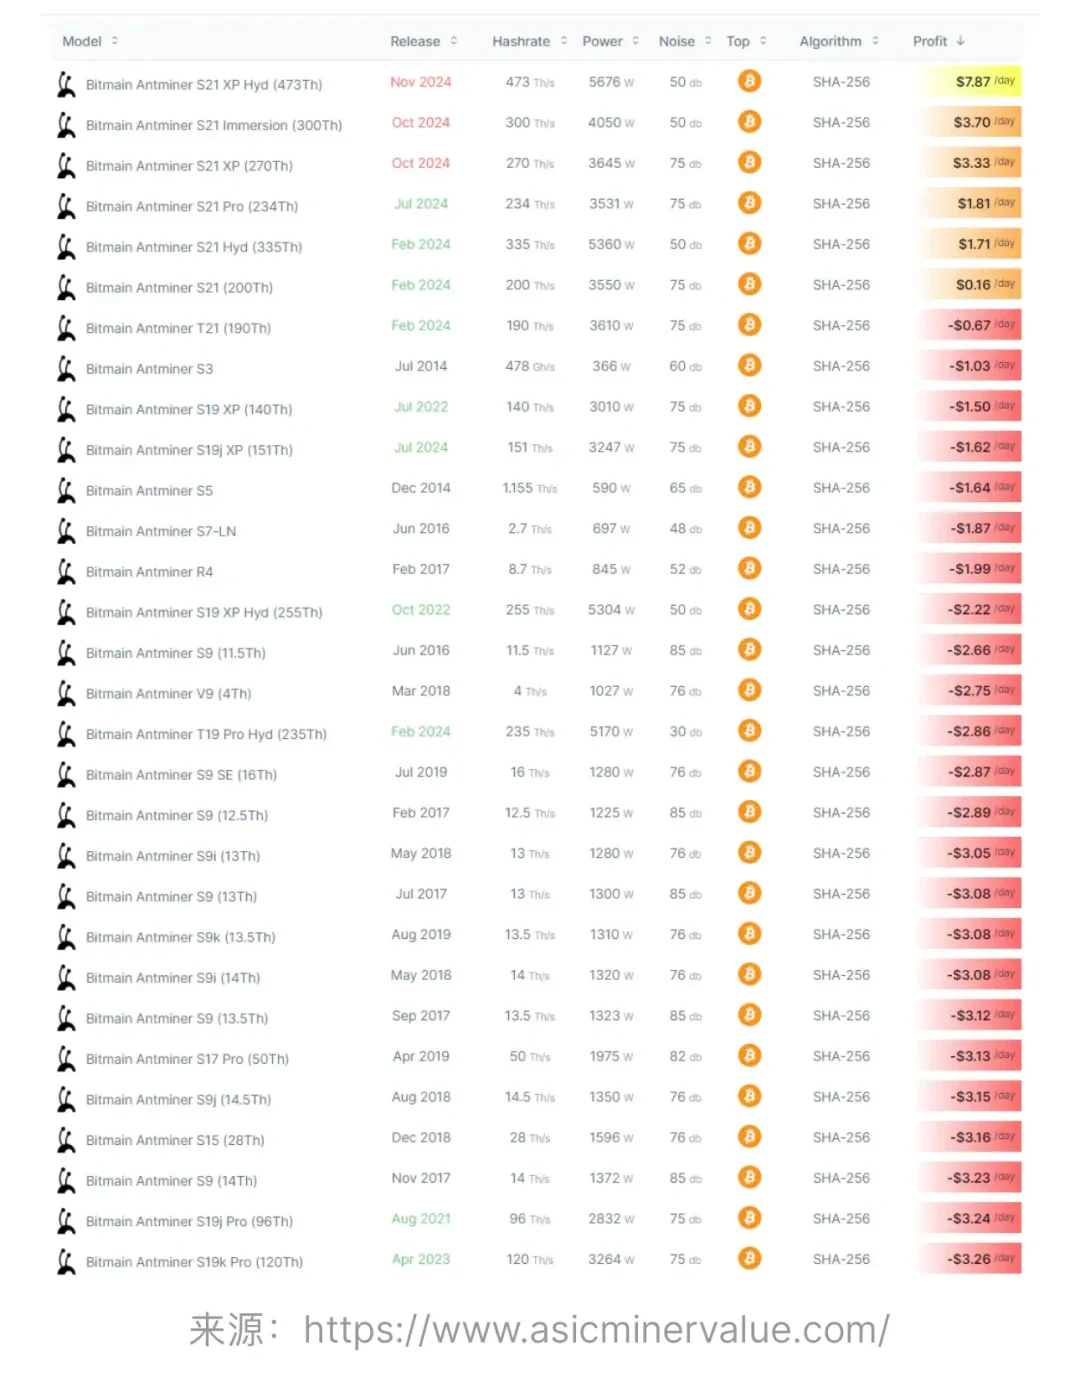The image size is (1080, 1381).
Task: Click the -$3.26/day red profit badge
Action: (x=970, y=1259)
